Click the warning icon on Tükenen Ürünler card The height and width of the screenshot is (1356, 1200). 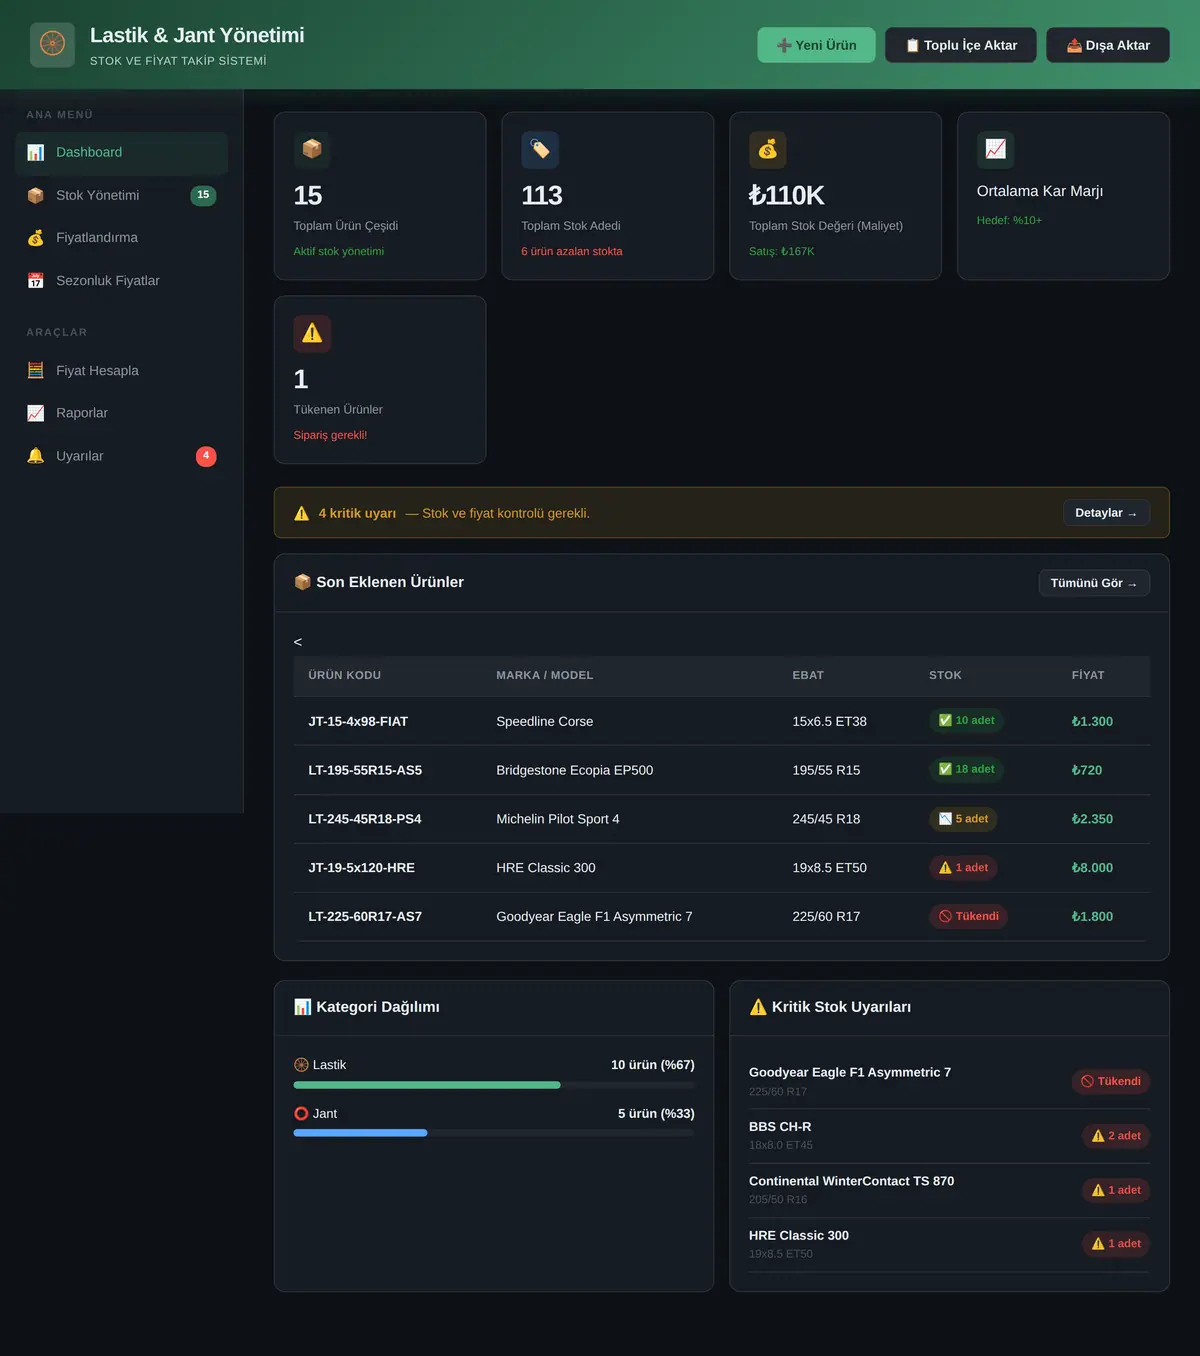point(312,333)
